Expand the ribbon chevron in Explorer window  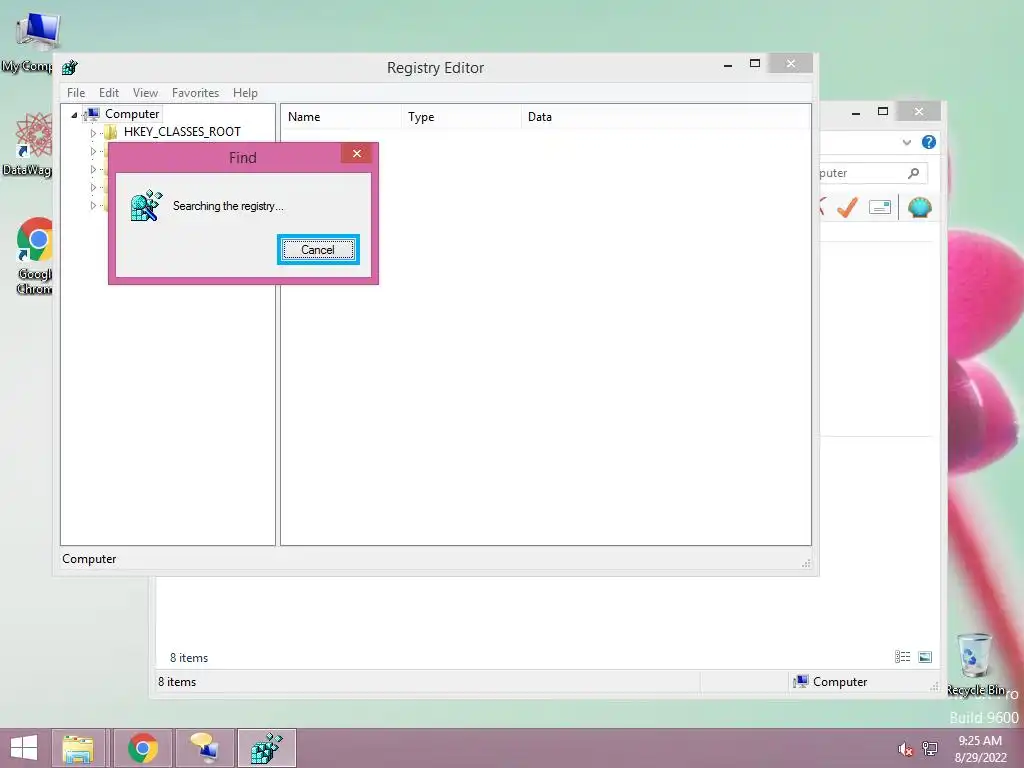(906, 142)
